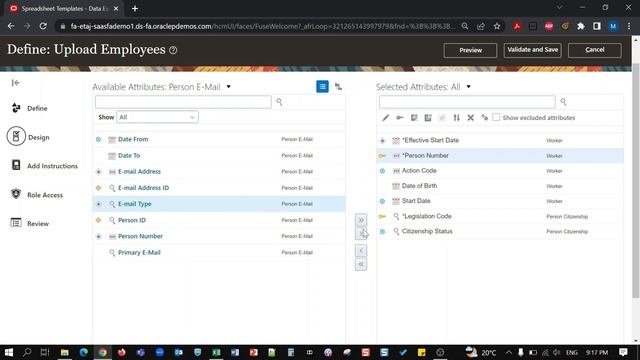
Task: Open help icon beside Upload Employees title
Action: click(173, 50)
